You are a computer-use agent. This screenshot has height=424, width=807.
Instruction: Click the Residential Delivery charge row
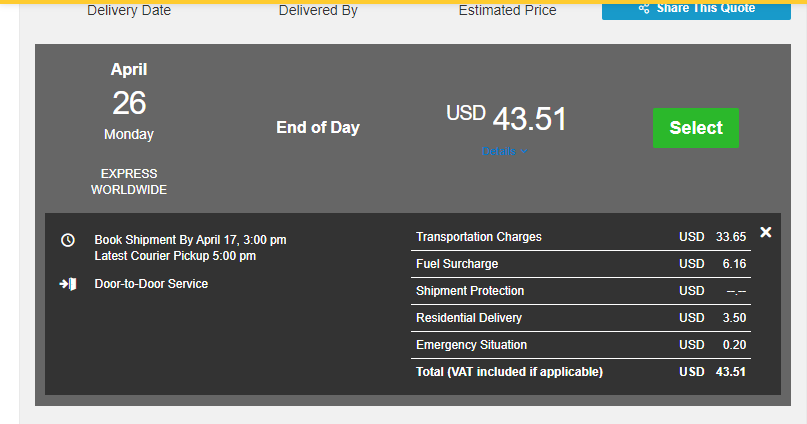coord(581,318)
